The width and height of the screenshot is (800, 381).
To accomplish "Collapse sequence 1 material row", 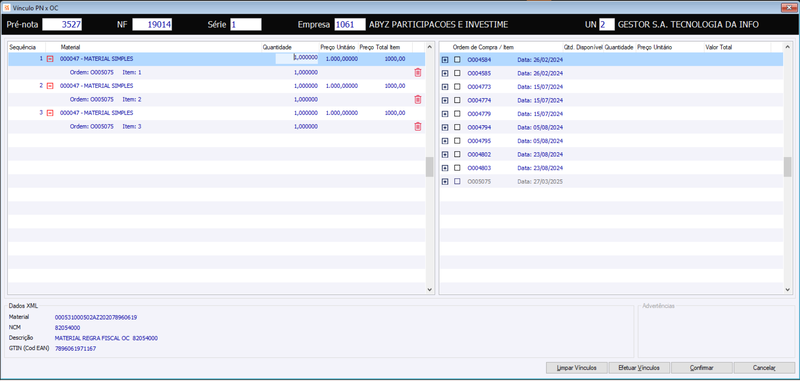I will (x=50, y=59).
